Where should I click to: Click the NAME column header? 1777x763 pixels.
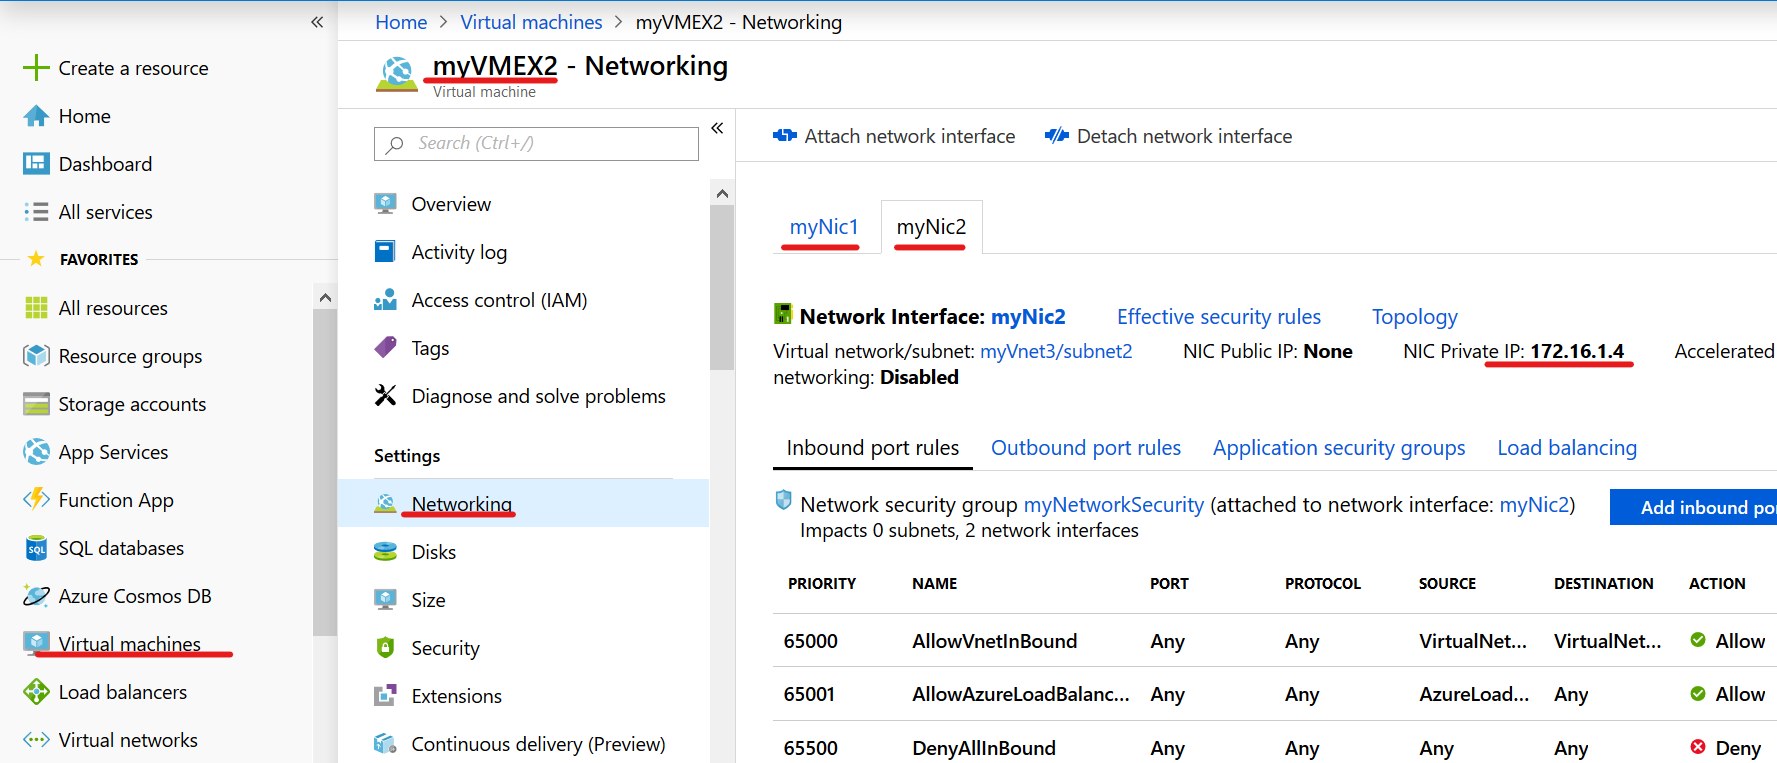(x=935, y=583)
